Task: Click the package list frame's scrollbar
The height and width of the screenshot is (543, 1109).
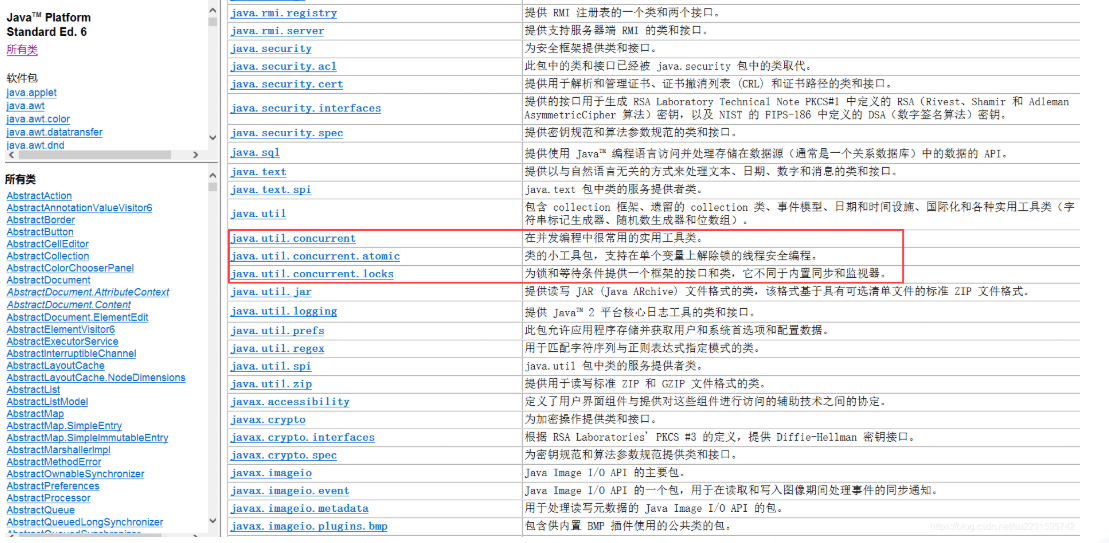Action: point(212,80)
